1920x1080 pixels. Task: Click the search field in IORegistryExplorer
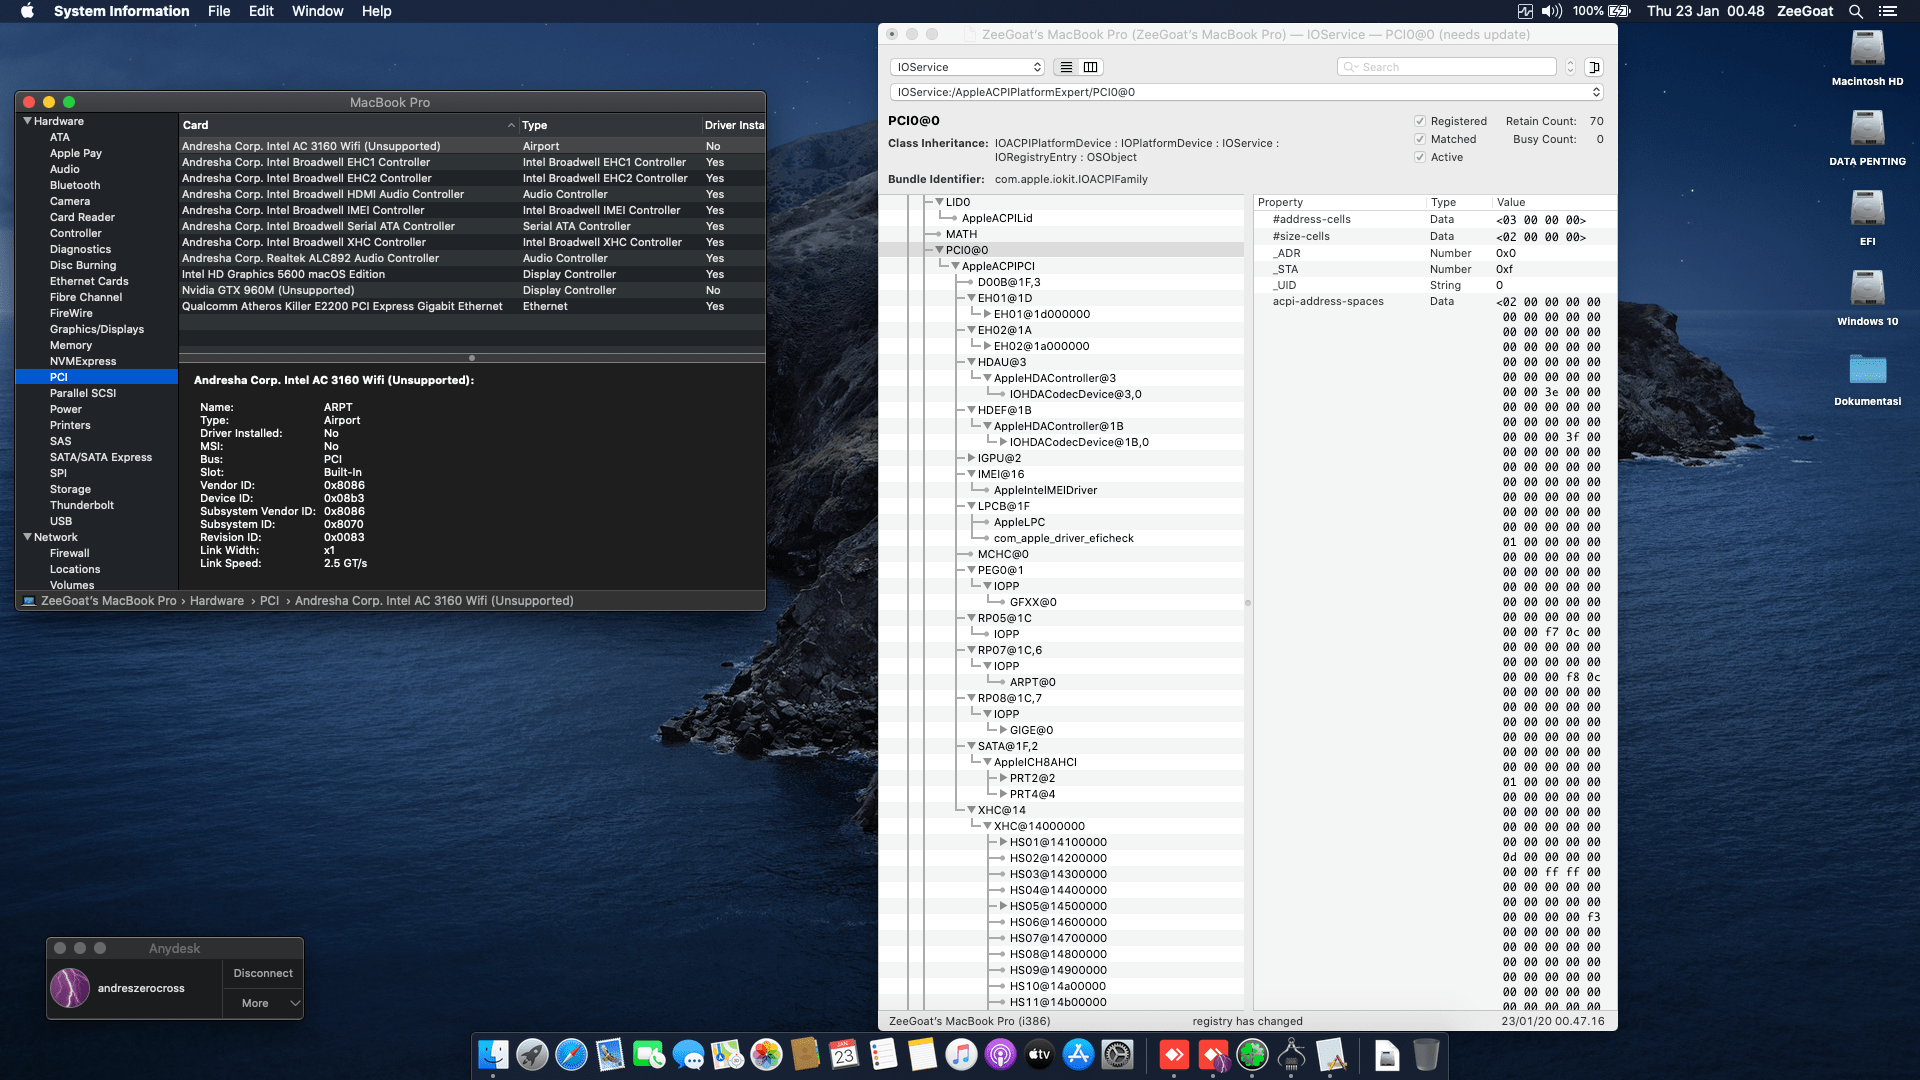[1446, 67]
